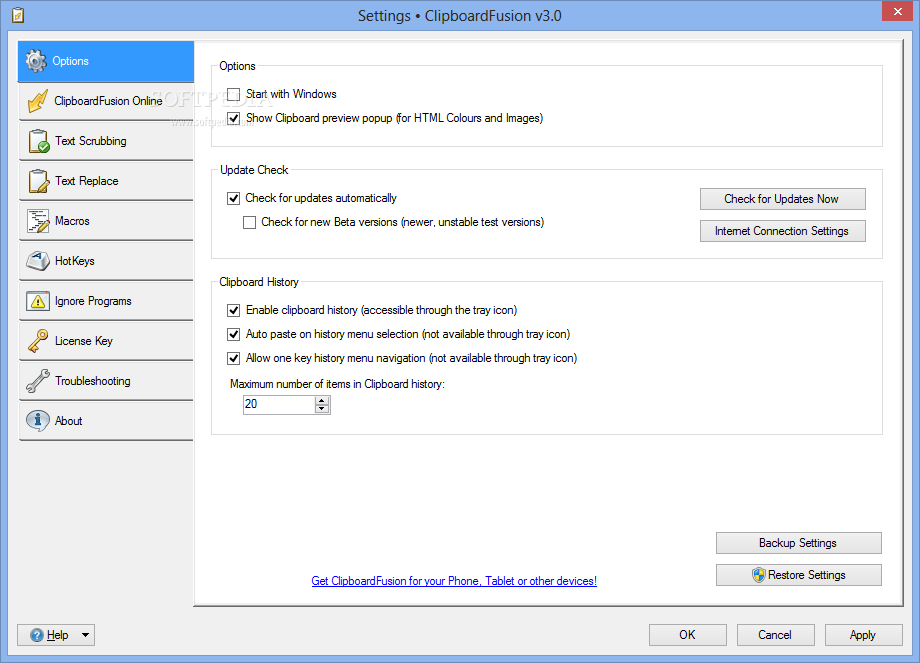
Task: Click the HotKeys keyboard key icon
Action: (38, 261)
